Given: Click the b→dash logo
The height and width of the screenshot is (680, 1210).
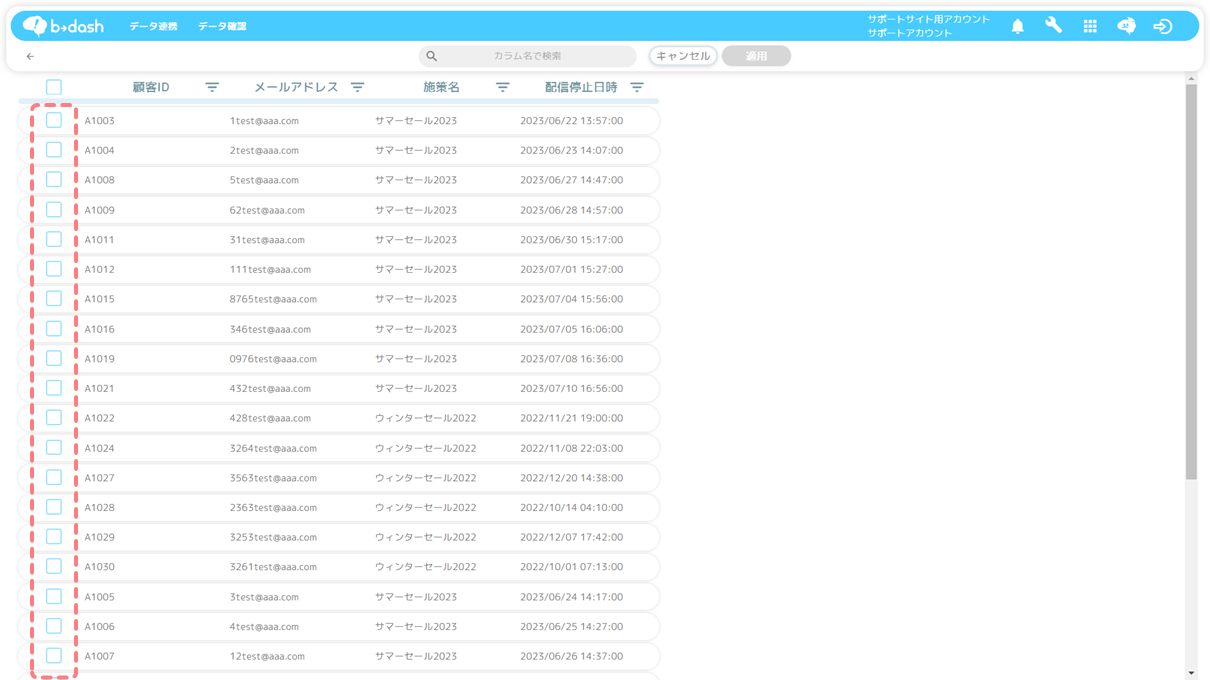Looking at the screenshot, I should (63, 26).
